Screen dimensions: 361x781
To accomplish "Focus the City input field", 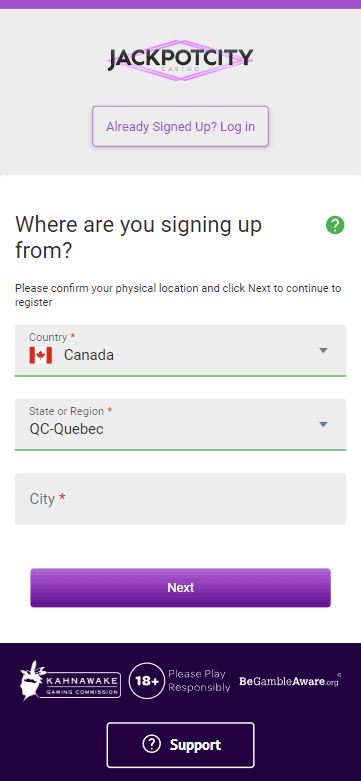I will [x=180, y=499].
